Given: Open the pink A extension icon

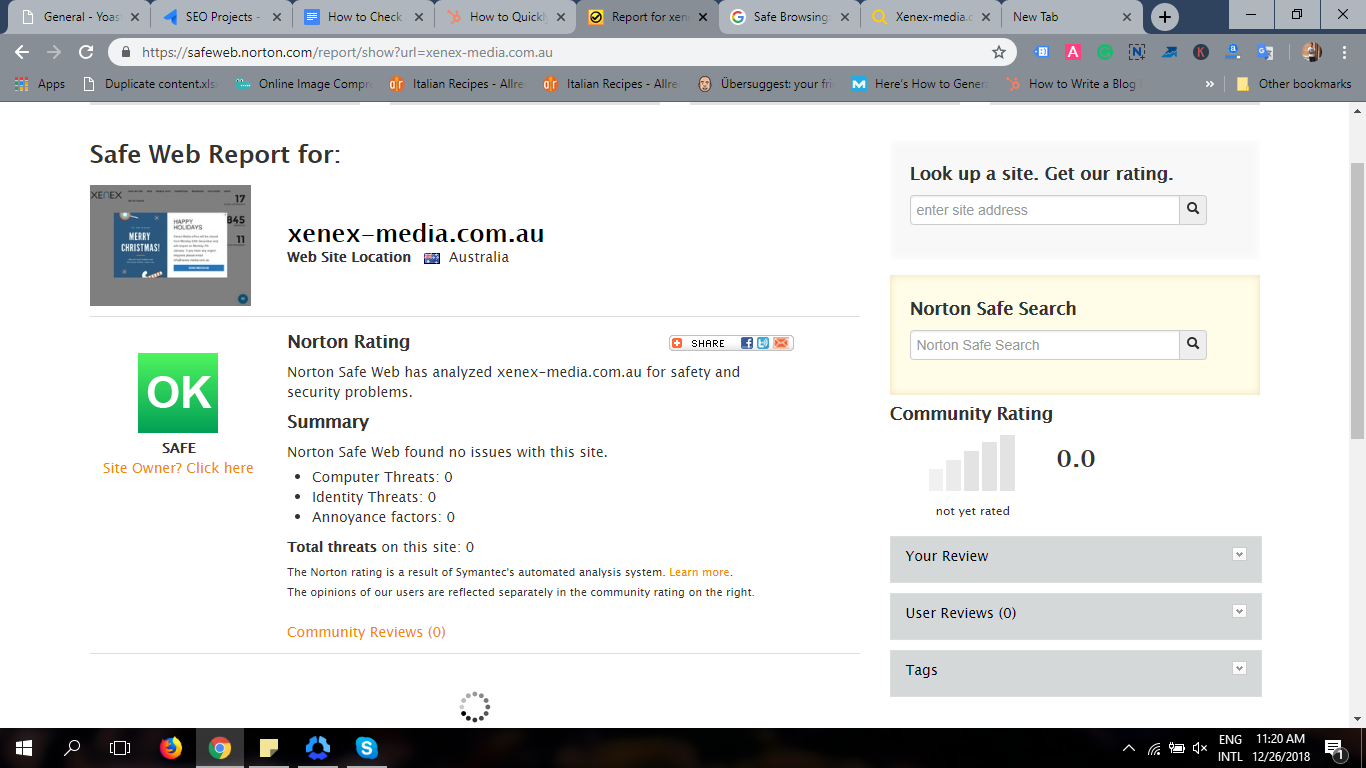Looking at the screenshot, I should coord(1073,52).
